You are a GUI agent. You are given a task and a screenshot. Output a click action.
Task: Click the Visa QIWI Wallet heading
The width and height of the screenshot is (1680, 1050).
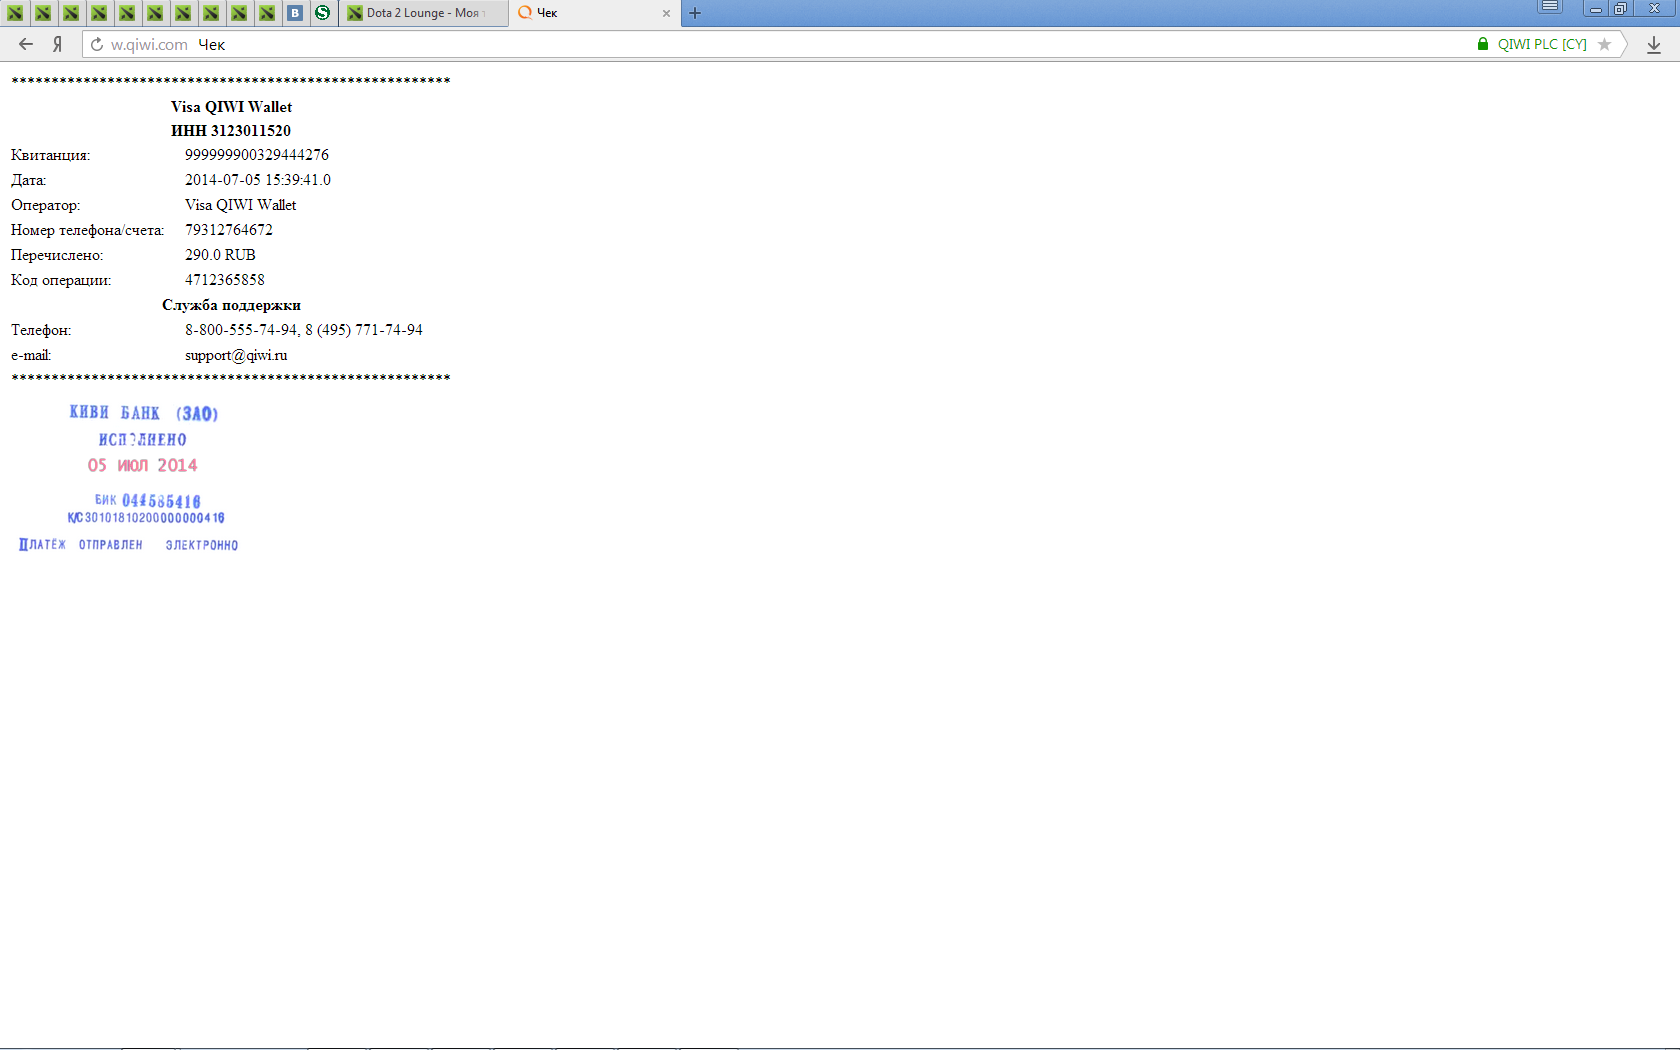[231, 107]
